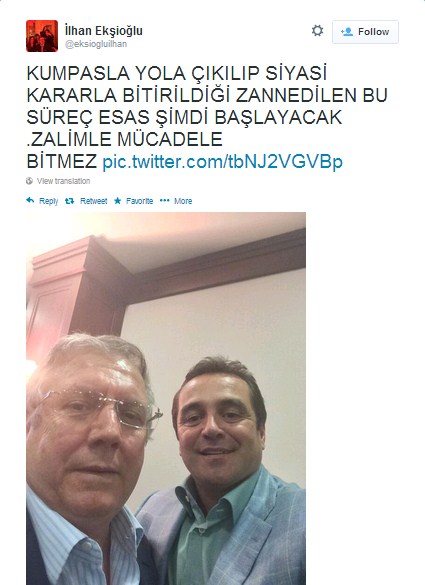Click the globe translation icon

point(29,181)
